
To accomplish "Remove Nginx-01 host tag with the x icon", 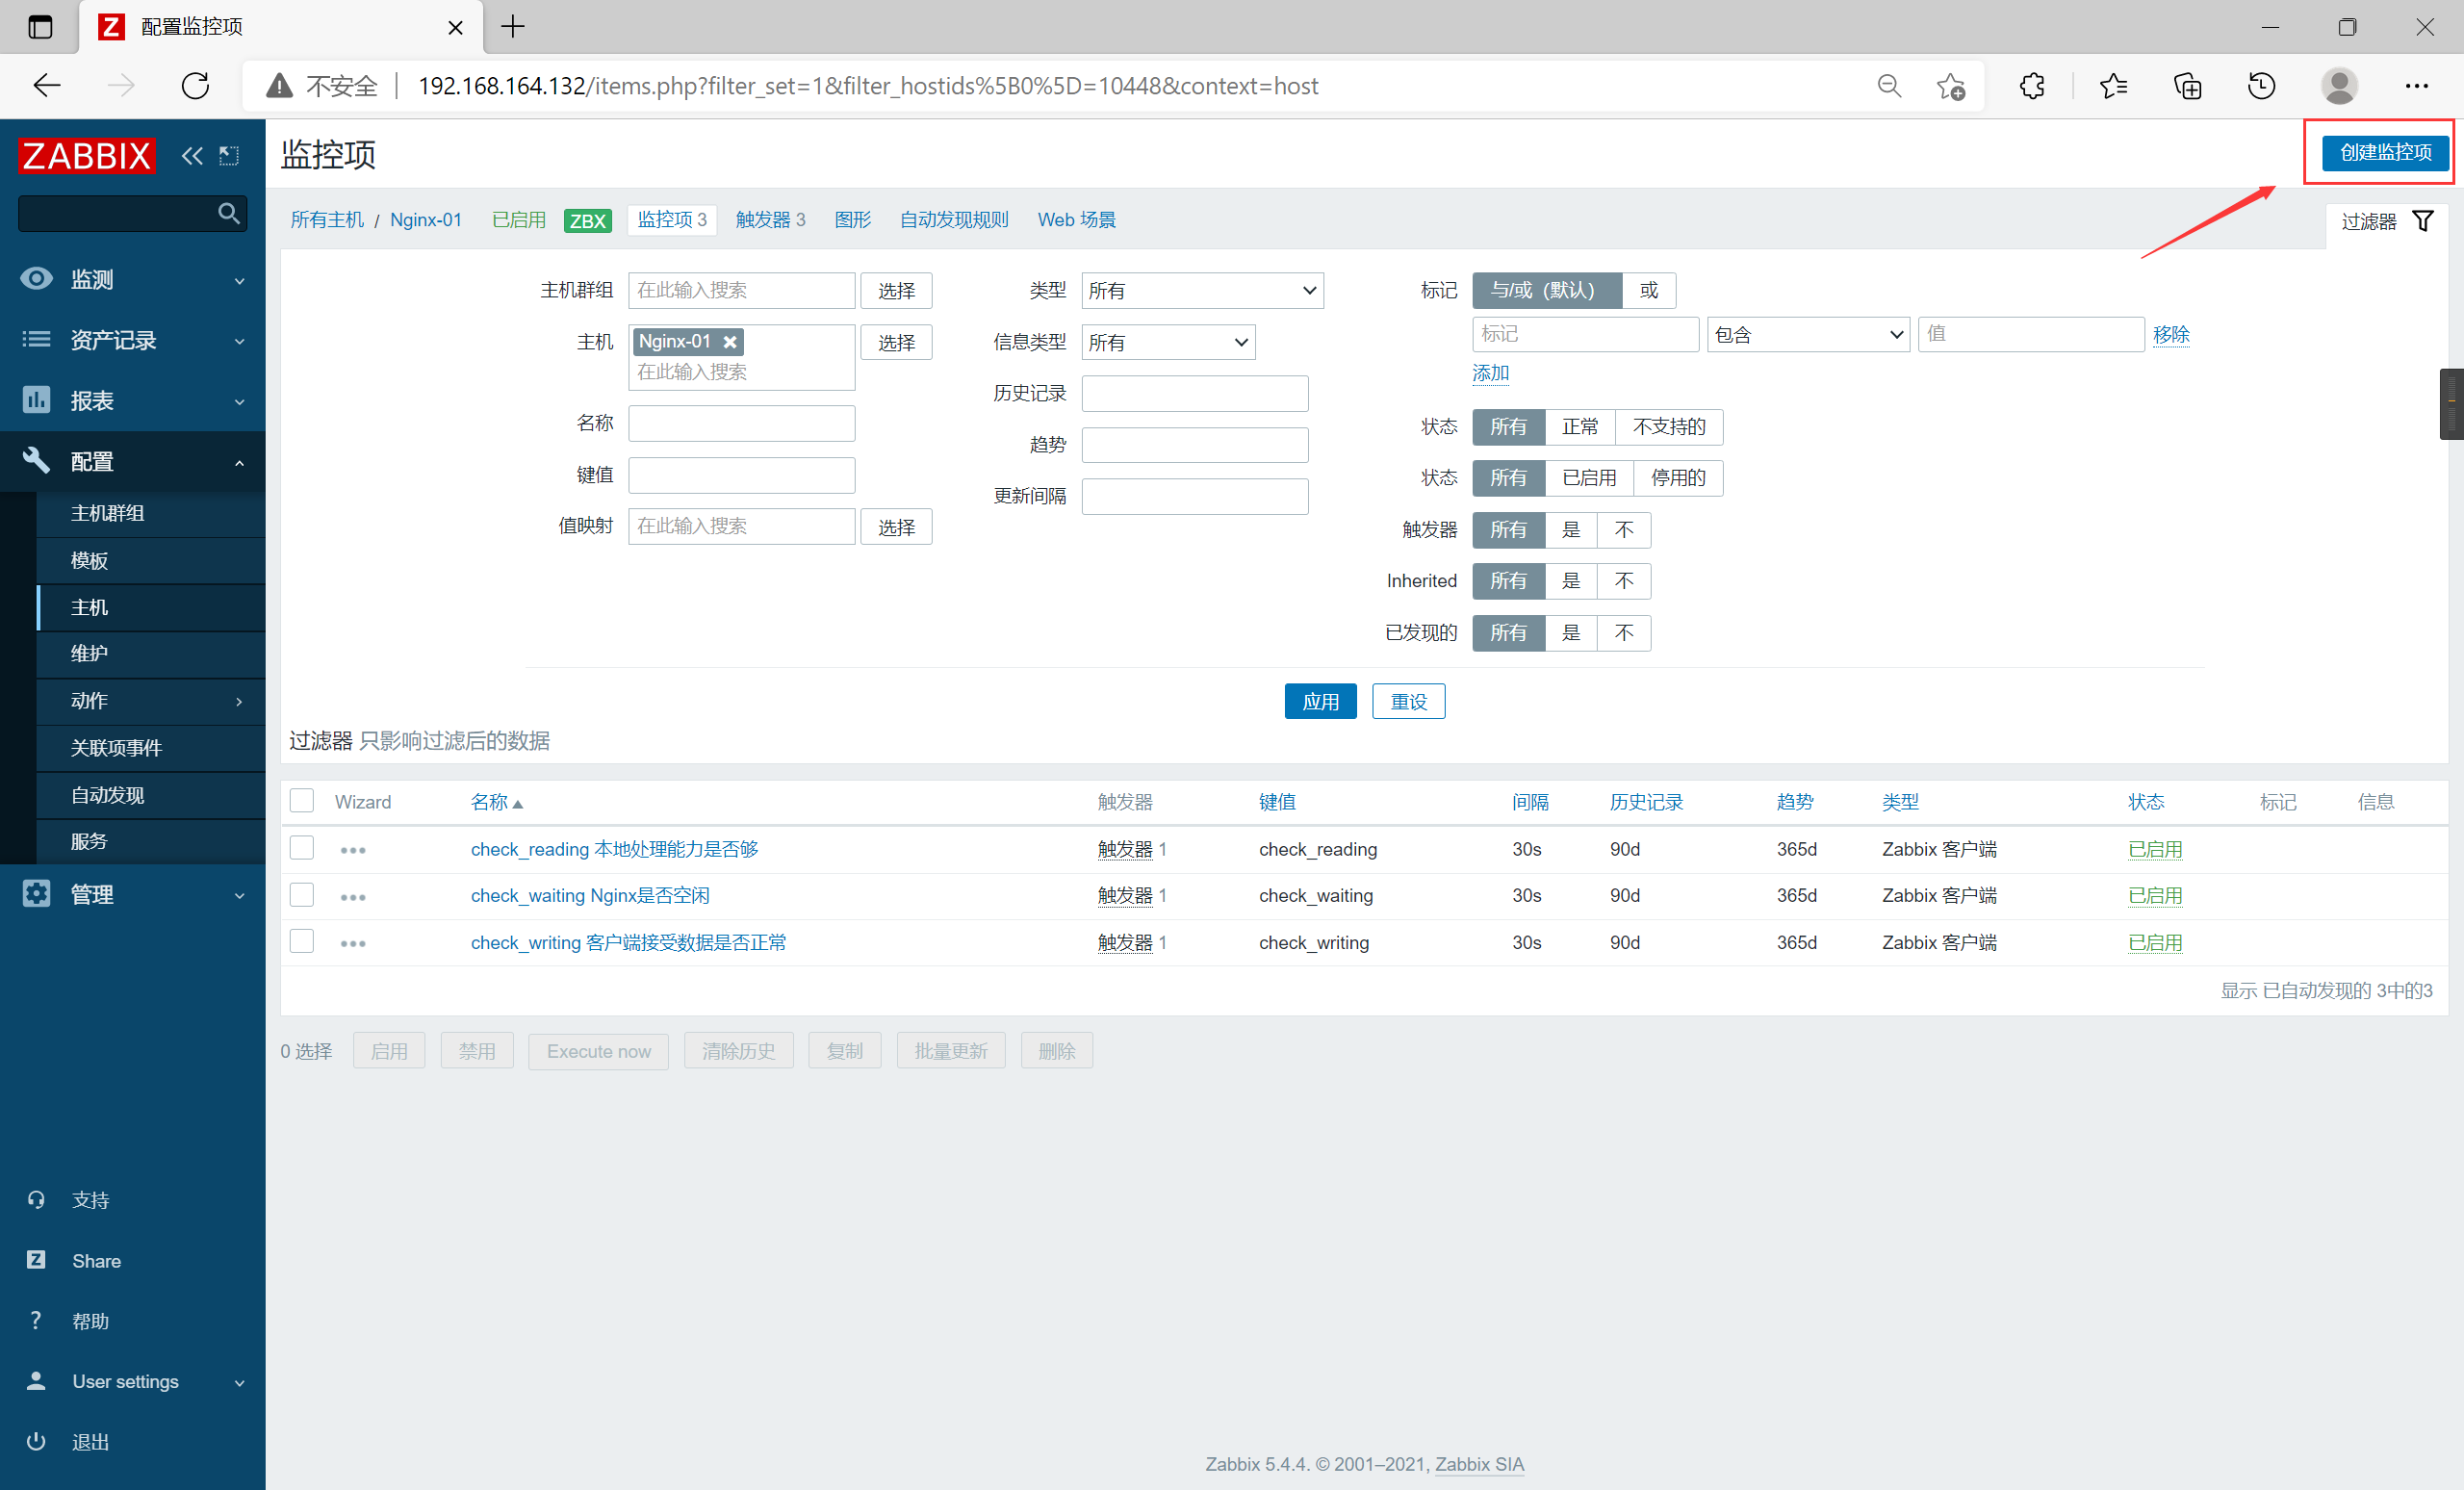I will click(730, 342).
